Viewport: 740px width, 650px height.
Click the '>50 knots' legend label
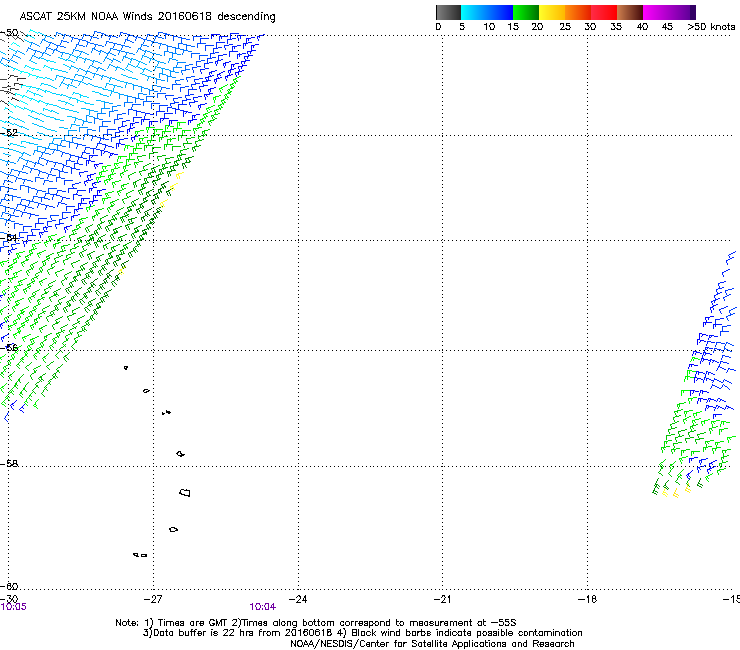711,27
